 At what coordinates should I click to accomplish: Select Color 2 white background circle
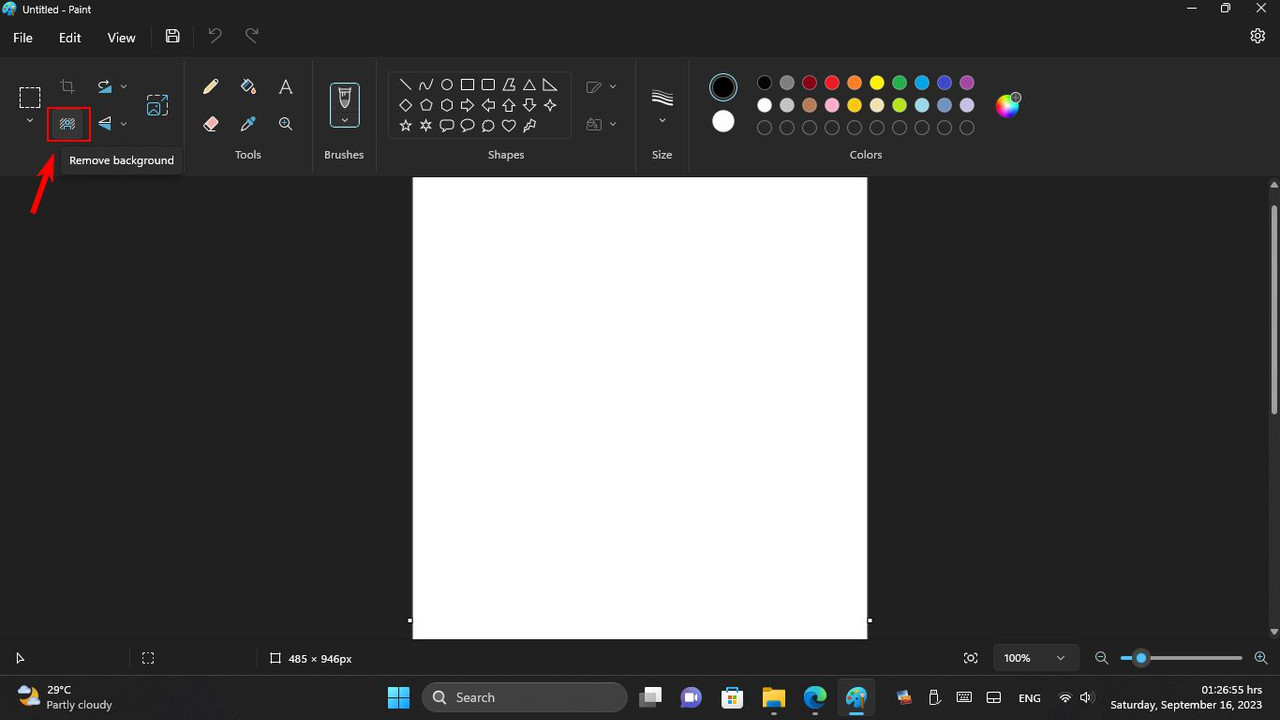point(723,121)
